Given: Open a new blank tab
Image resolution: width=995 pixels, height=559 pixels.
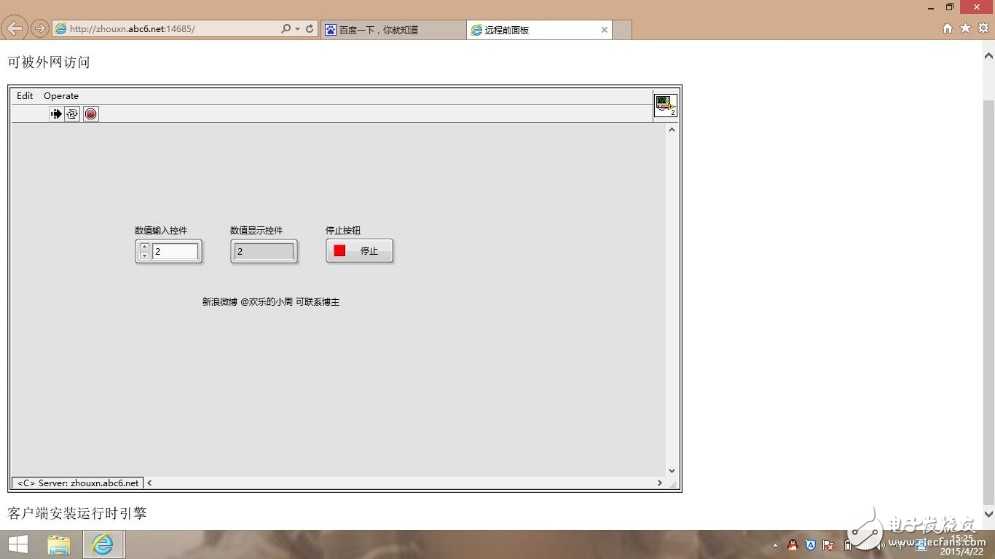Looking at the screenshot, I should [622, 29].
